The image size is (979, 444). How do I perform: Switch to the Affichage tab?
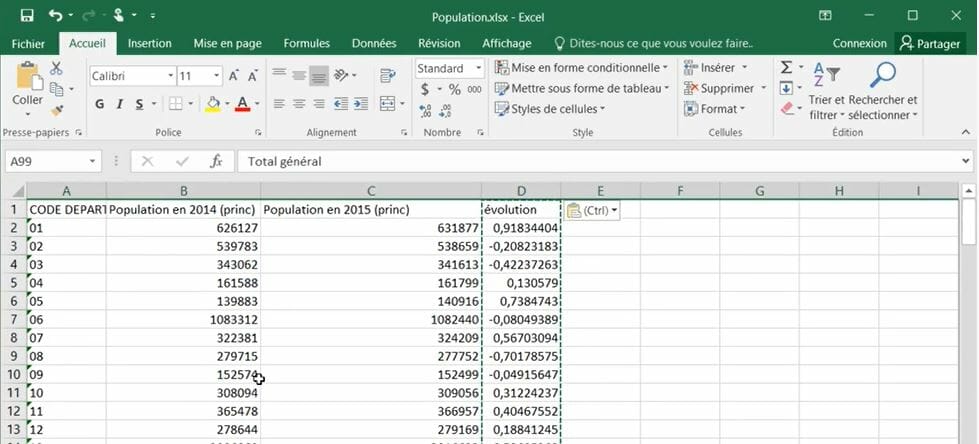[506, 44]
